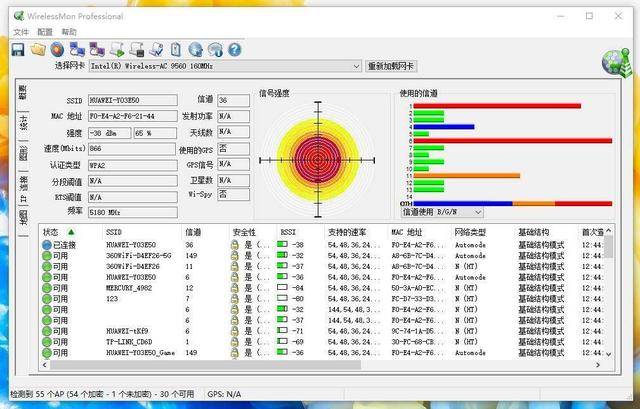Viewport: 640px width, 409px height.
Task: Click the blue globe toolbar icon
Action: tap(196, 50)
